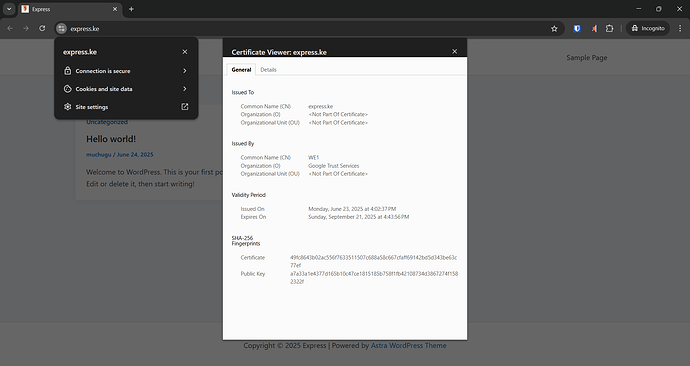
Task: Close the express.ke site info popup
Action: (185, 52)
